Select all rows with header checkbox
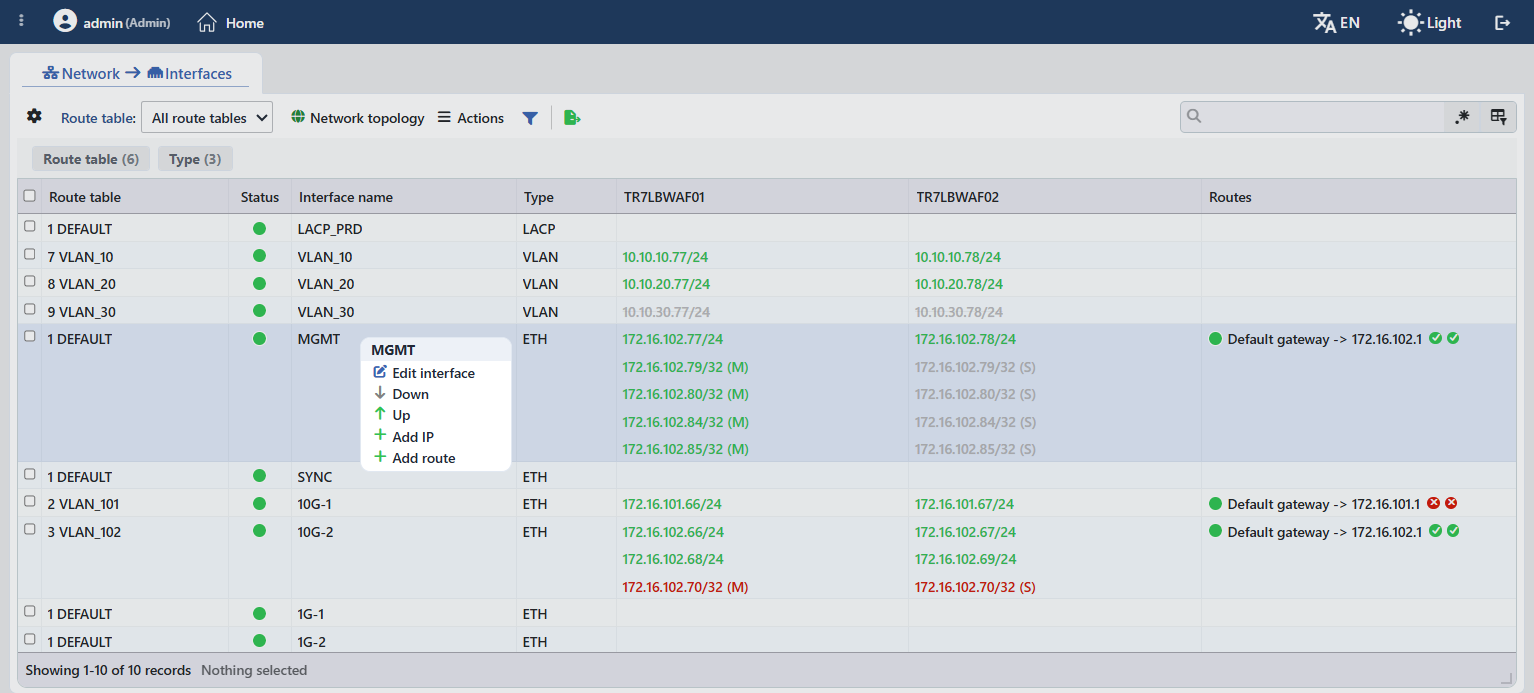1534x693 pixels. pyautogui.click(x=30, y=196)
